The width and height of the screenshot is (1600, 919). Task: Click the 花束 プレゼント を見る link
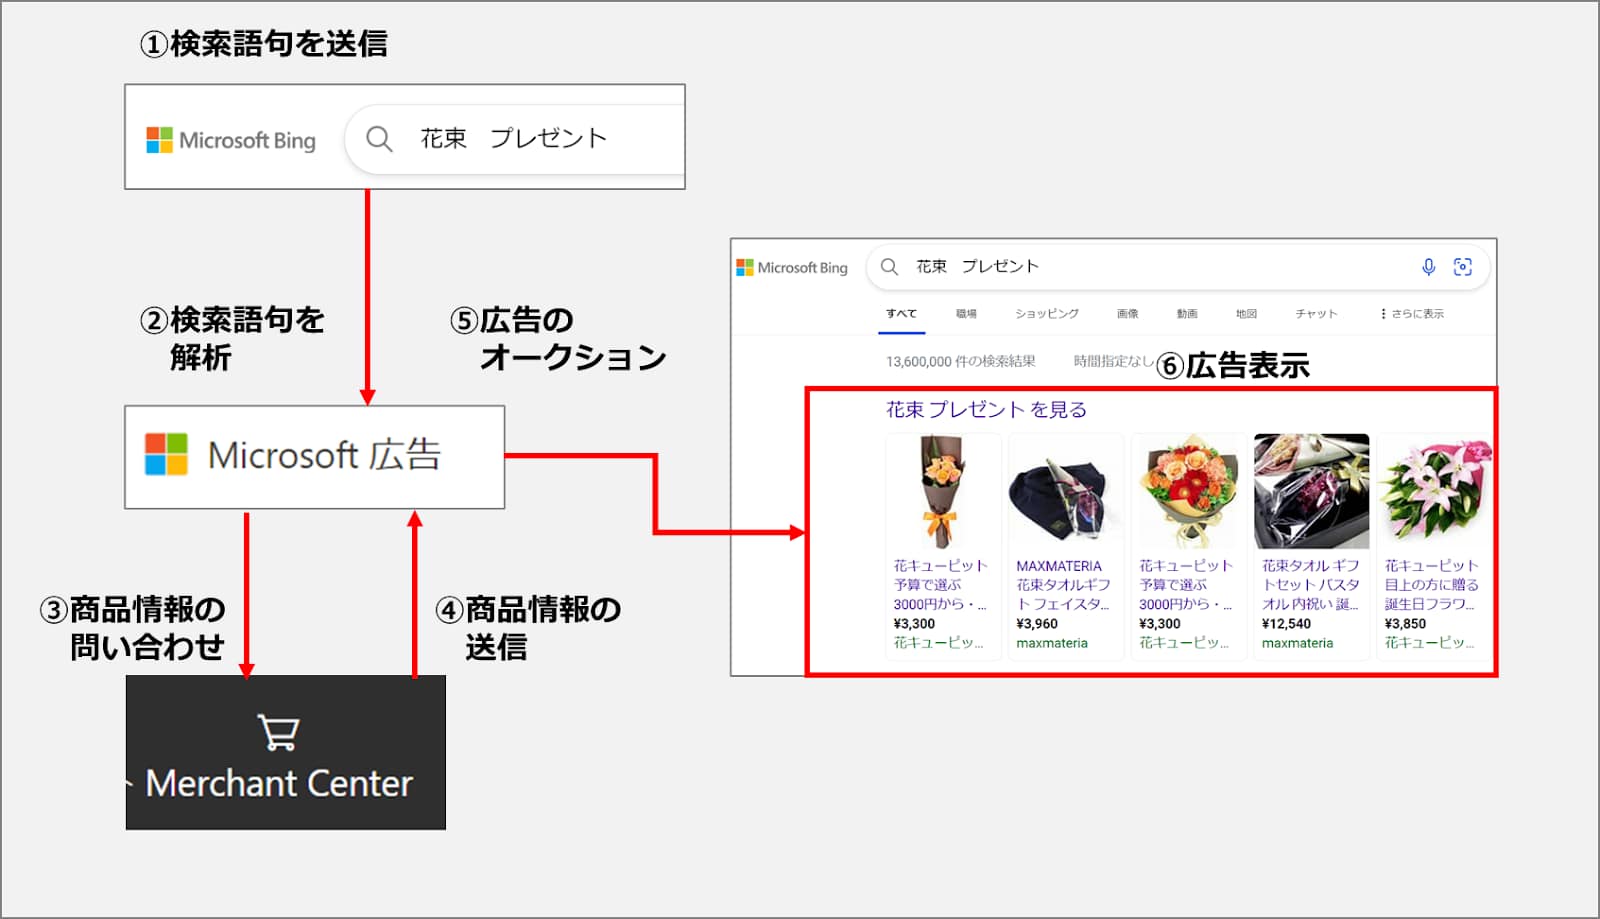tap(985, 410)
